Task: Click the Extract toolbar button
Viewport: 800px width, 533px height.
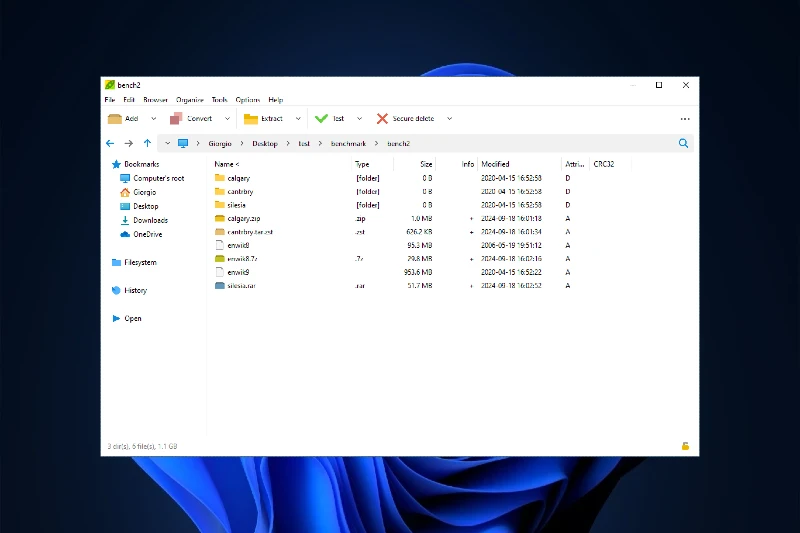Action: click(263, 119)
